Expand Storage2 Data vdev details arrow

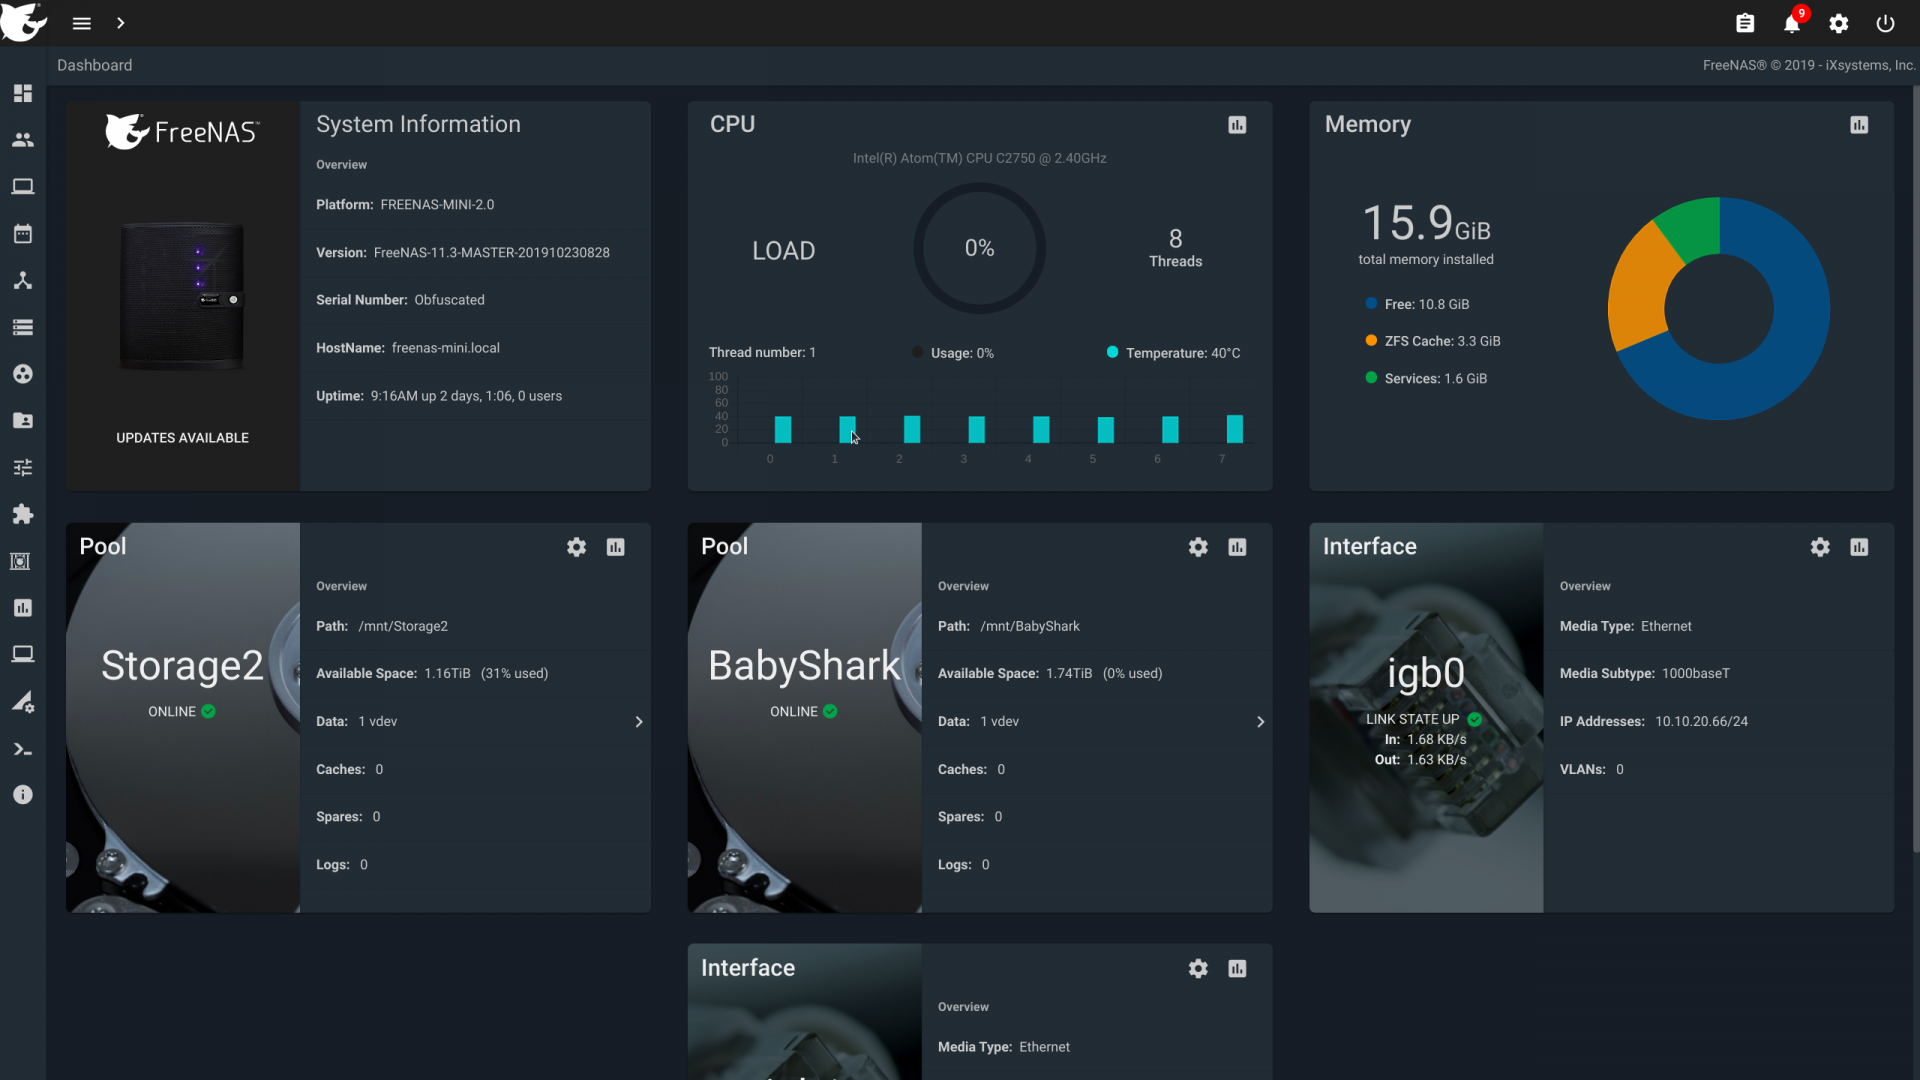point(639,722)
